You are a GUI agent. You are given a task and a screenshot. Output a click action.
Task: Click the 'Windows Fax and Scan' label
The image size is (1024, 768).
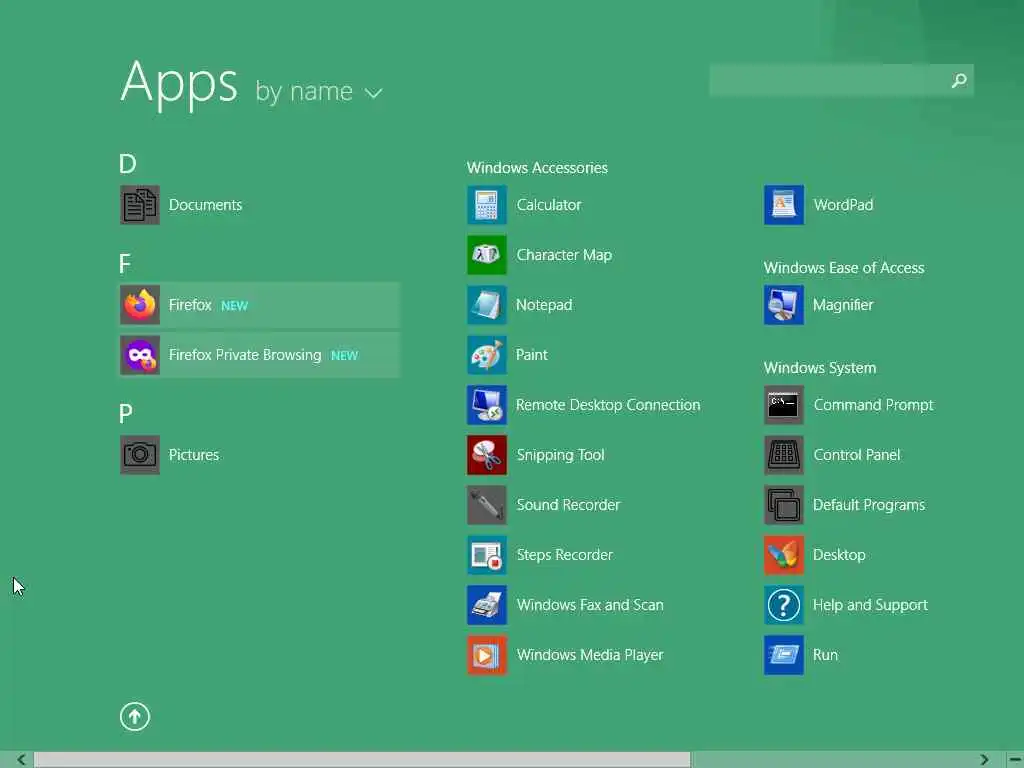click(x=590, y=605)
